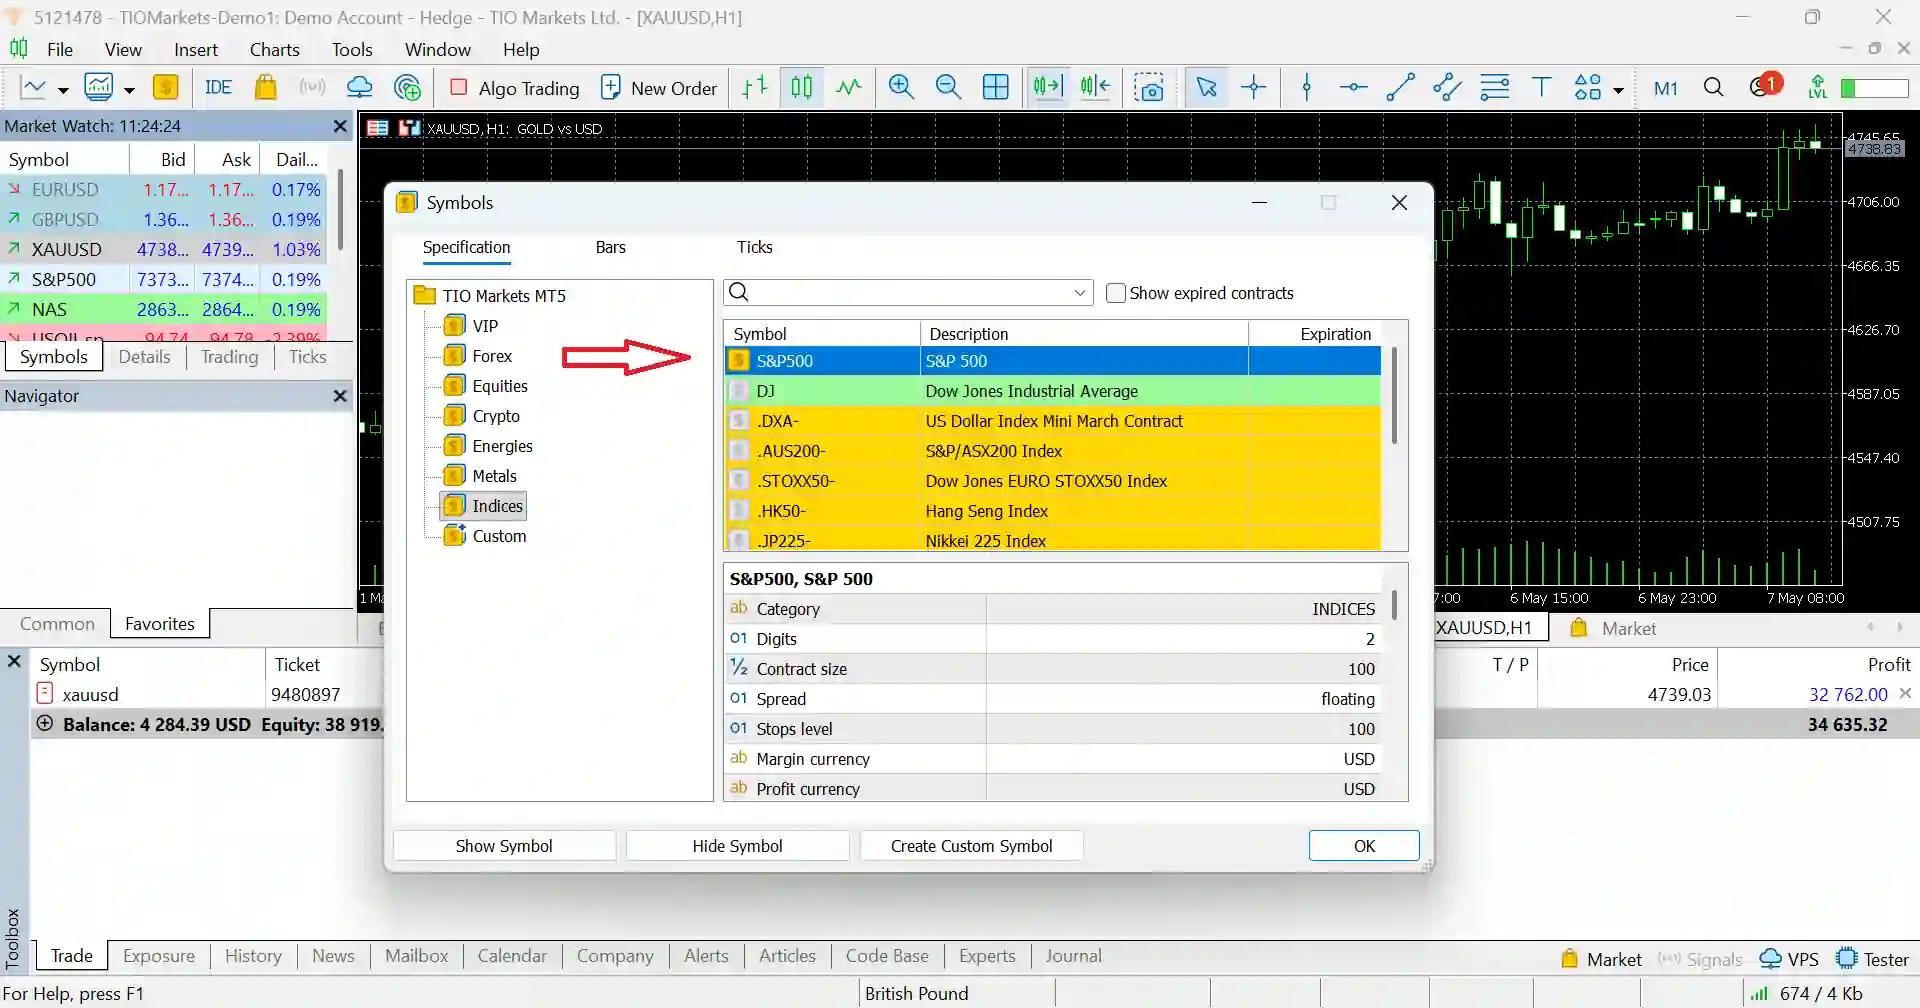Select the Fibonacci retracement tool

pyautogui.click(x=1494, y=88)
